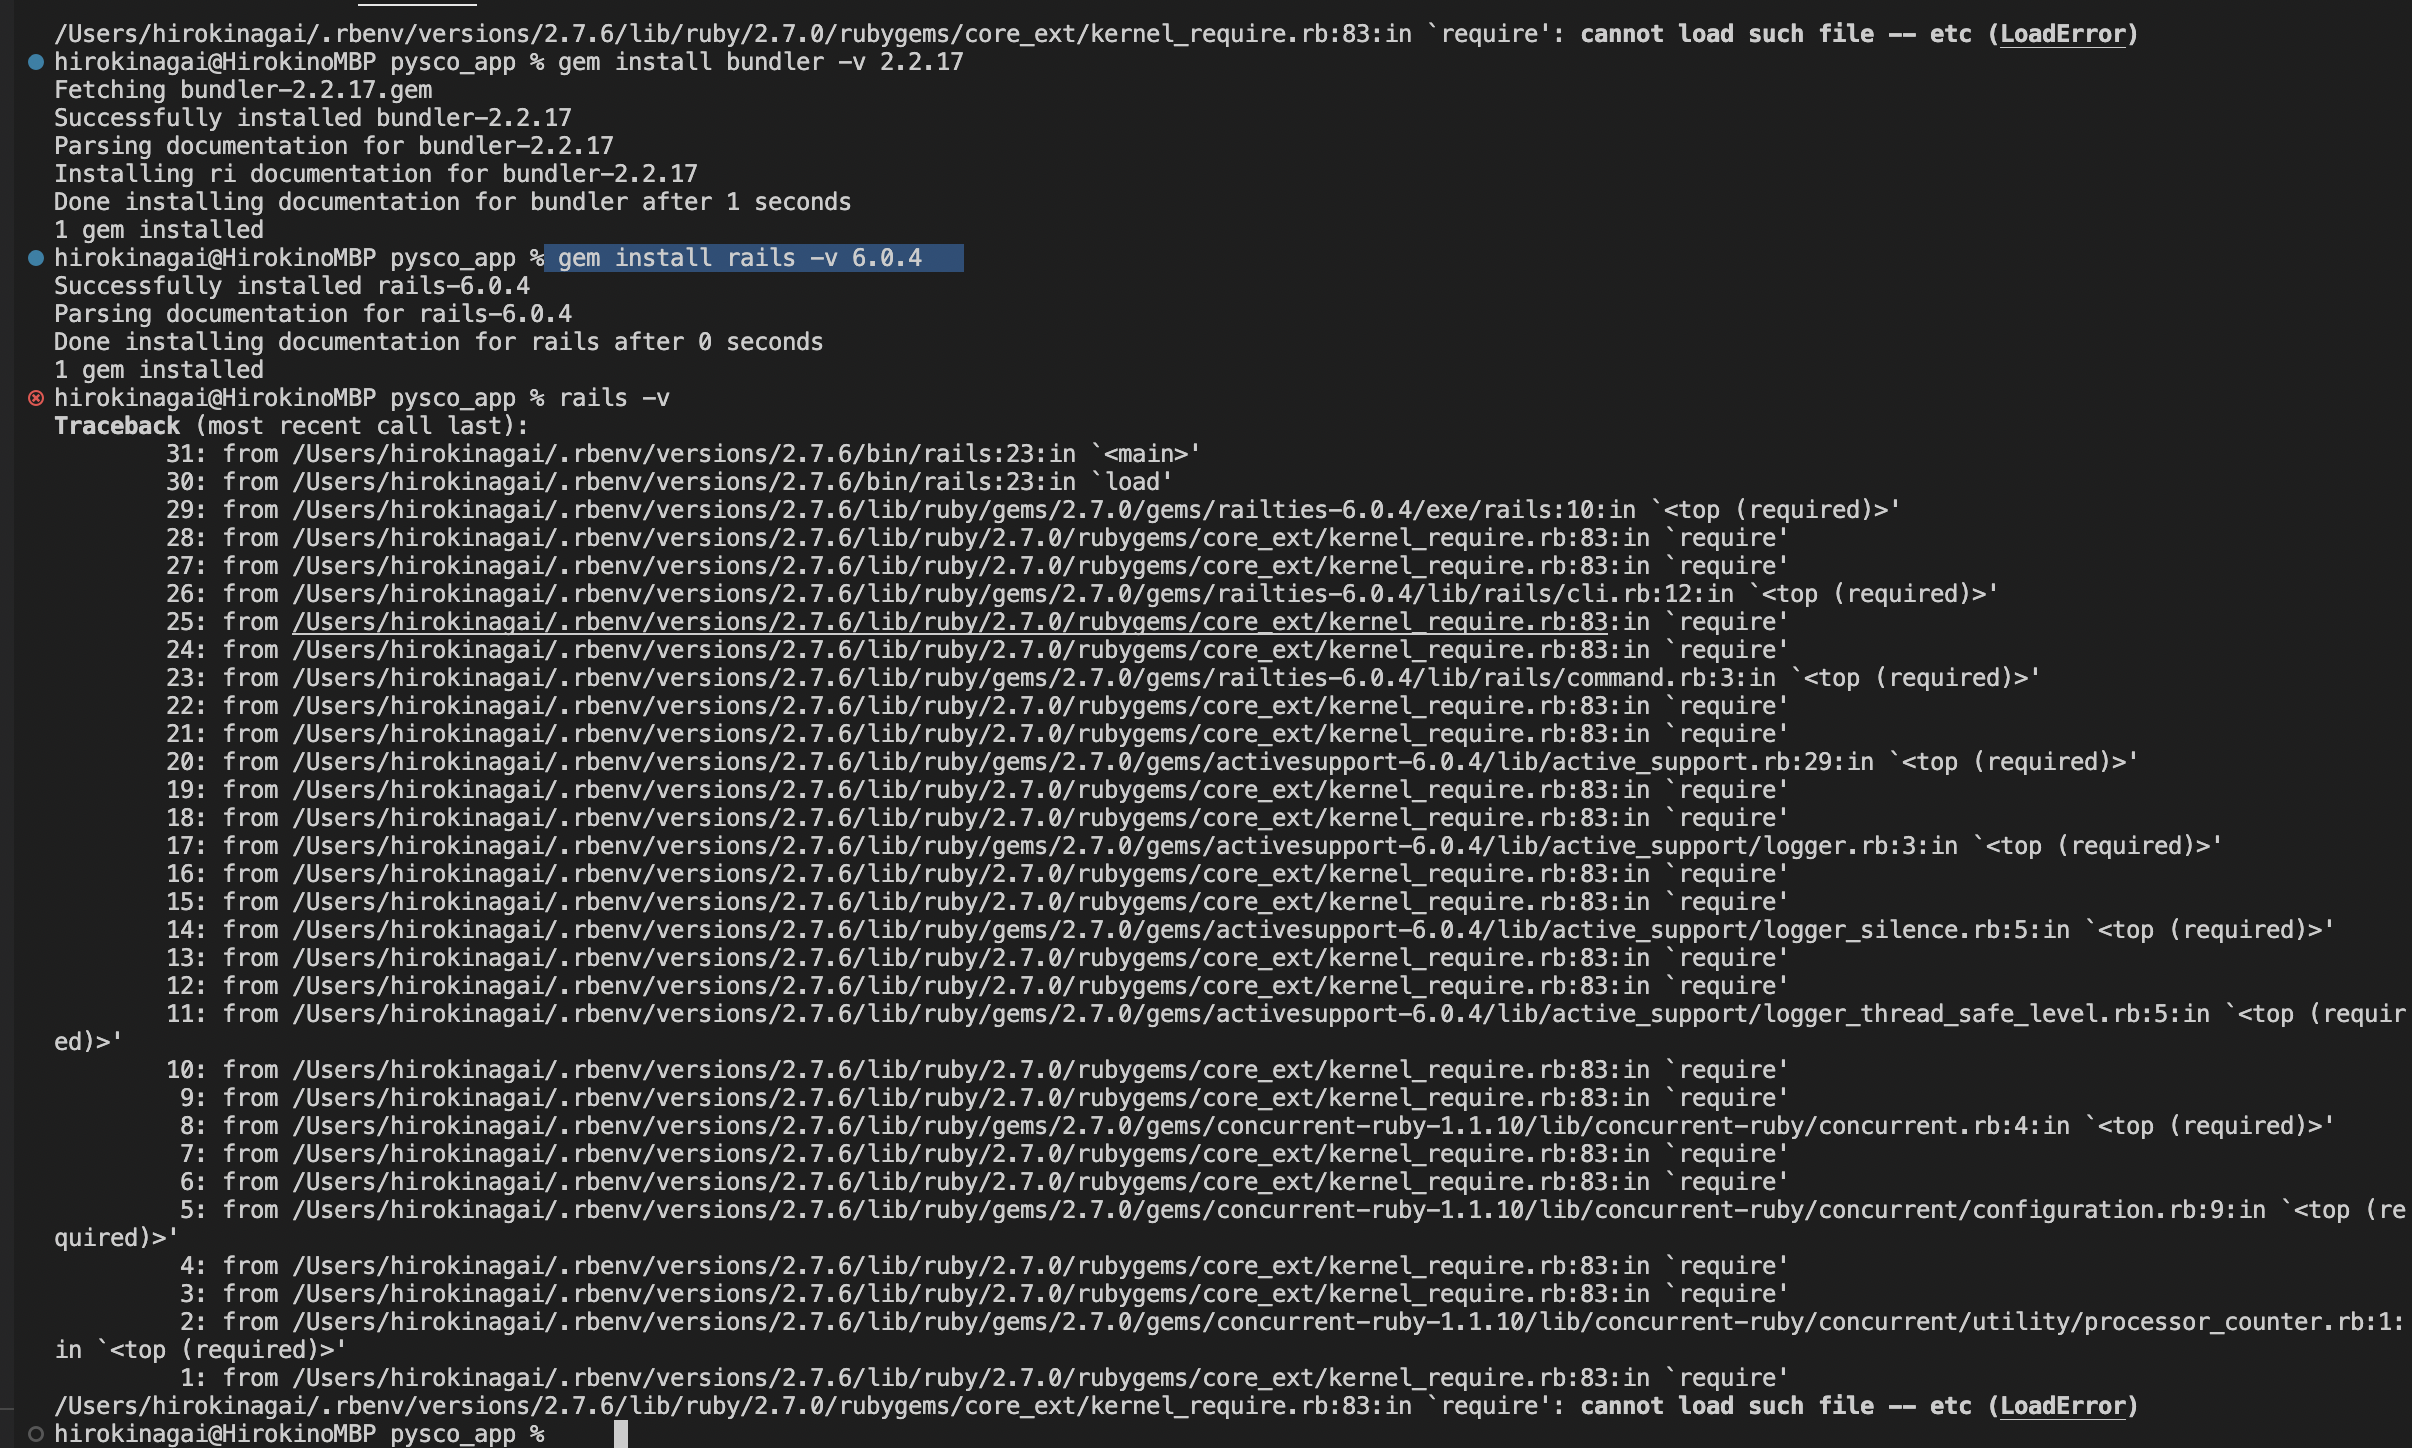The height and width of the screenshot is (1448, 2412).
Task: Click the blue success dot beside gem install bundler
Action: pyautogui.click(x=37, y=62)
